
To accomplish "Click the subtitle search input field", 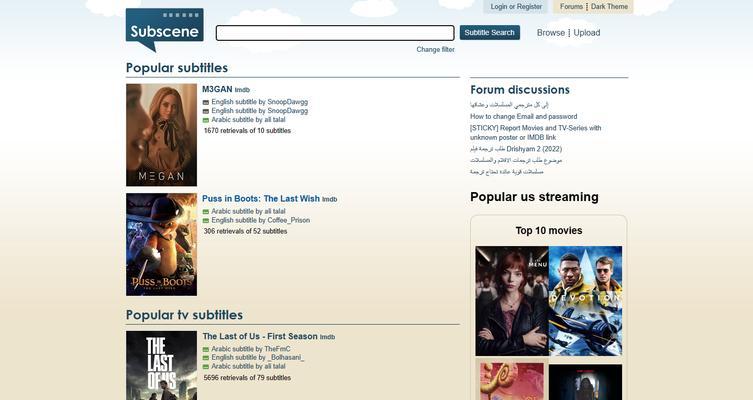I will click(x=335, y=33).
